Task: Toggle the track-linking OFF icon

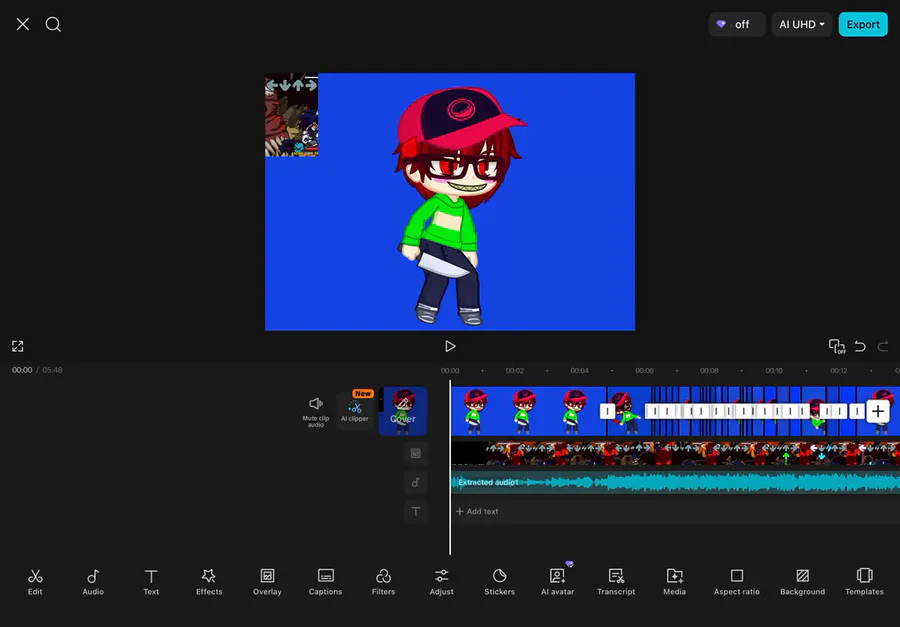Action: (836, 346)
